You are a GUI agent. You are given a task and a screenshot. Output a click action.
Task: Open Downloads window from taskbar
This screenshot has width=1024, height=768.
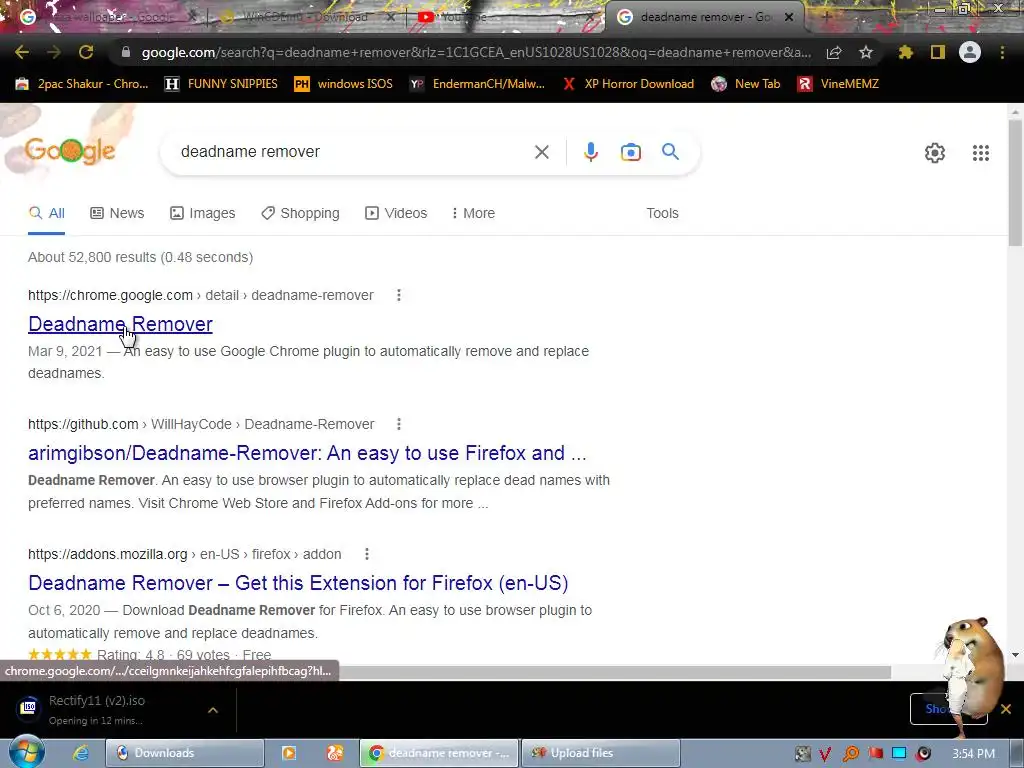coord(184,753)
